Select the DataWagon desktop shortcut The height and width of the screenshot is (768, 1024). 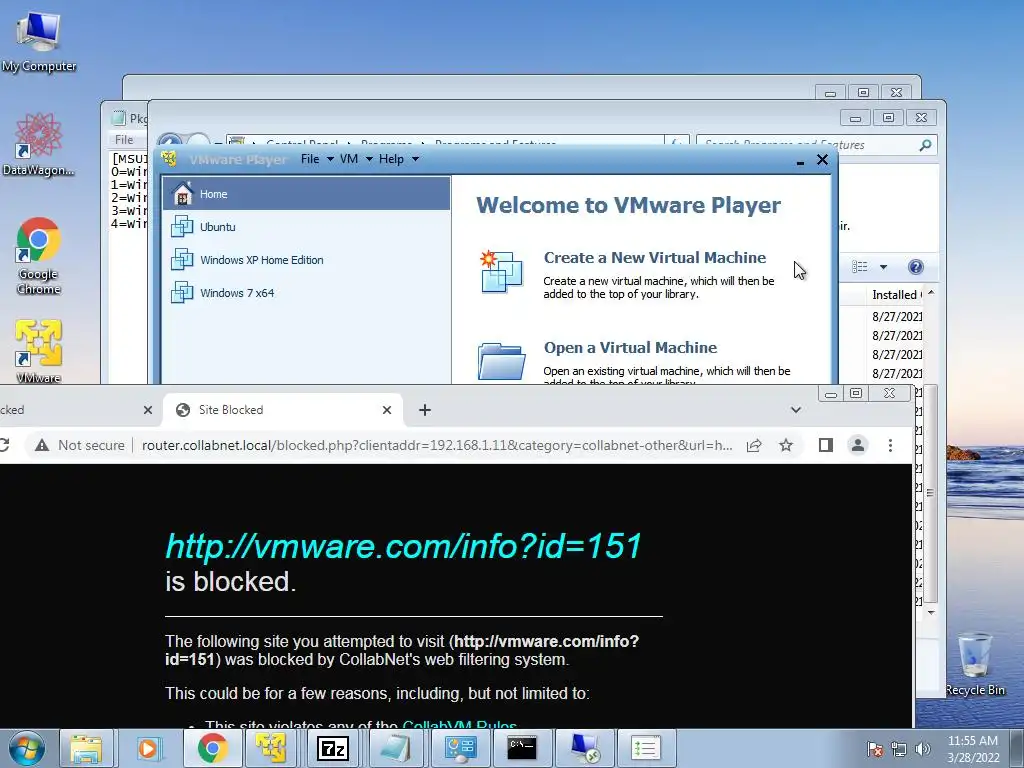click(39, 145)
